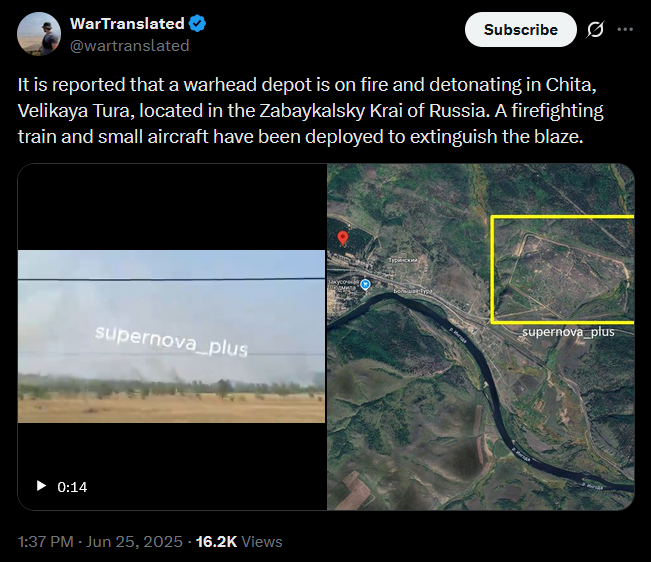The height and width of the screenshot is (562, 651).
Task: Click the supernova_plus label under yellow box
Action: click(x=568, y=332)
